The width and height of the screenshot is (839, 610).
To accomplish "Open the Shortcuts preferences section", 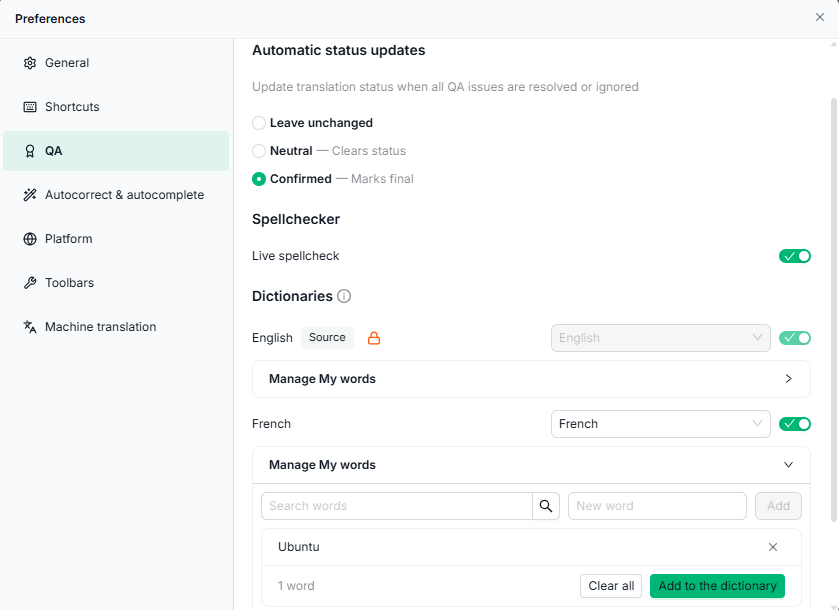I will (116, 107).
